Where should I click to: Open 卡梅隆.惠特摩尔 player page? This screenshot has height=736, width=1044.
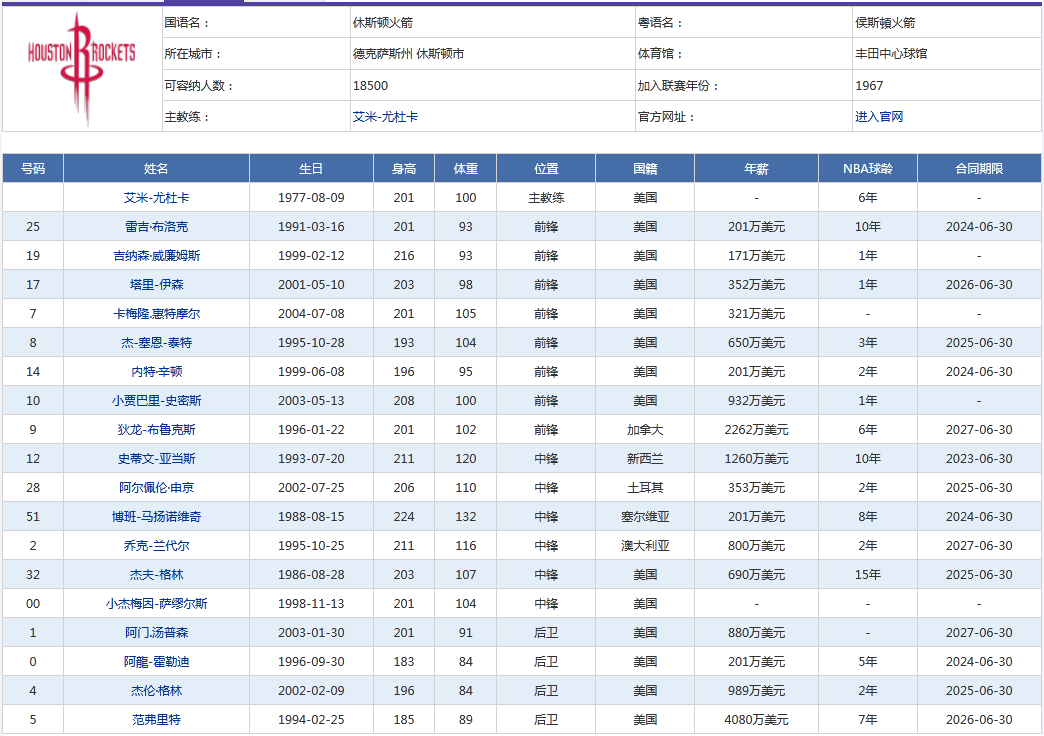point(156,314)
